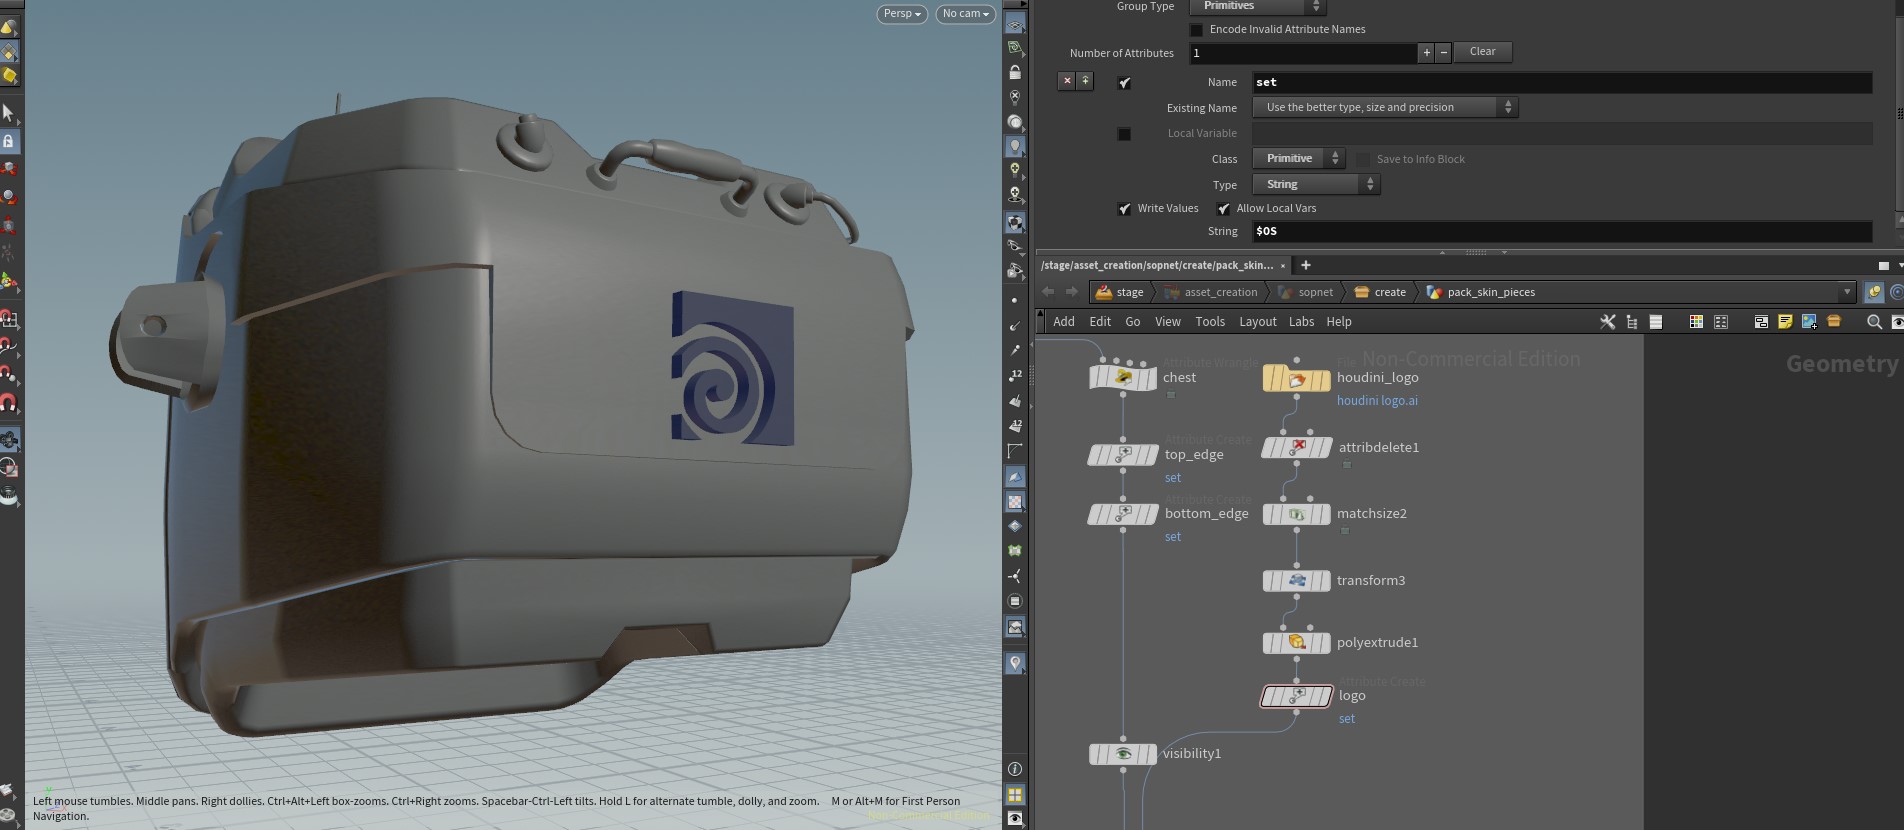Open the Add menu in network editor
Image resolution: width=1904 pixels, height=830 pixels.
pos(1064,322)
